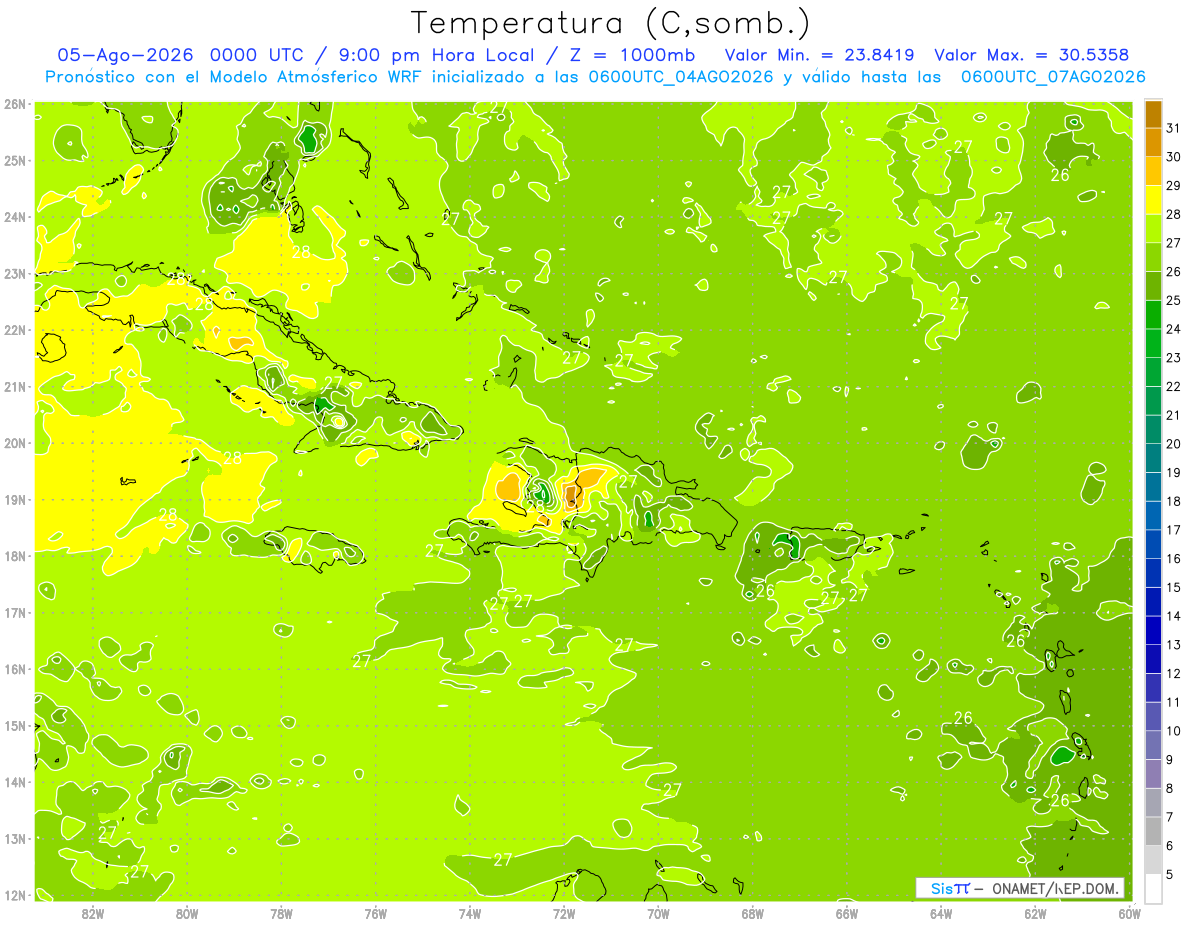Click the '82W' longitude axis label
This screenshot has height=927, width=1200.
pyautogui.click(x=93, y=913)
